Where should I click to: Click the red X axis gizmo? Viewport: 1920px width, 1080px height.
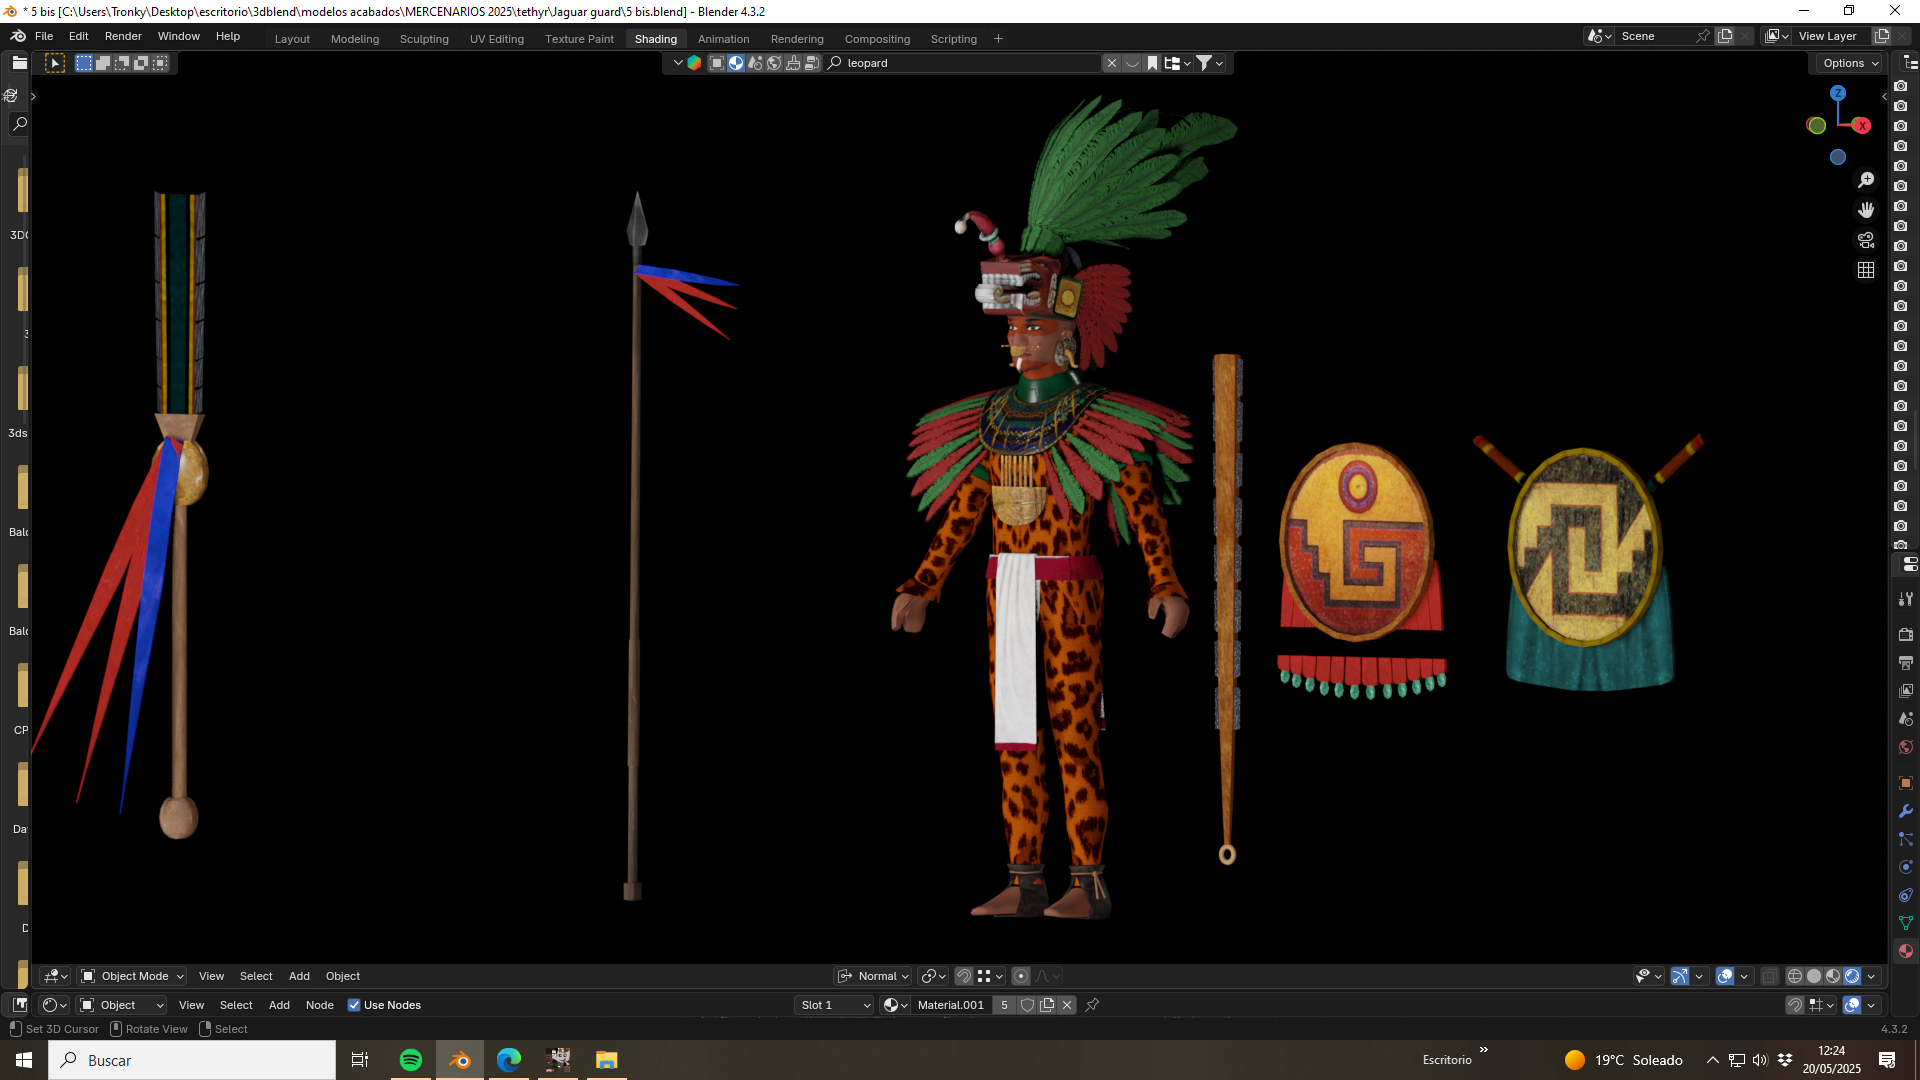[1862, 125]
